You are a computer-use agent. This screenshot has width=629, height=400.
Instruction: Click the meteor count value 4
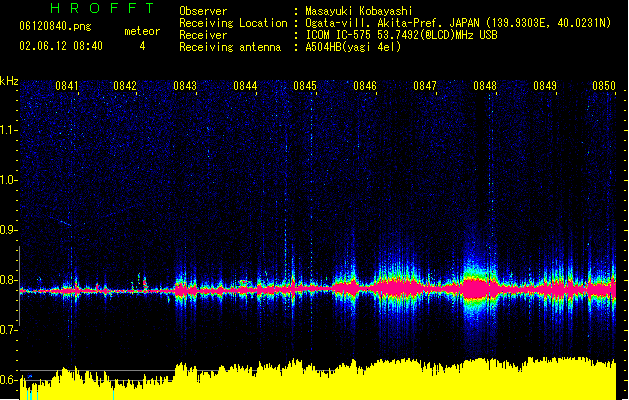[x=142, y=46]
